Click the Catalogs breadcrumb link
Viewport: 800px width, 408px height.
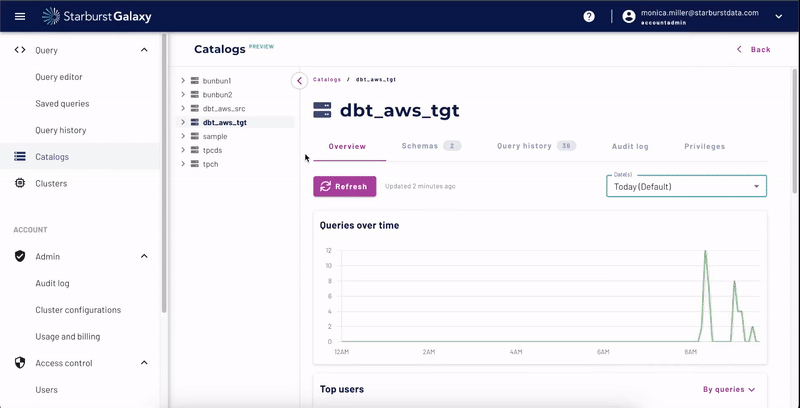coord(327,80)
